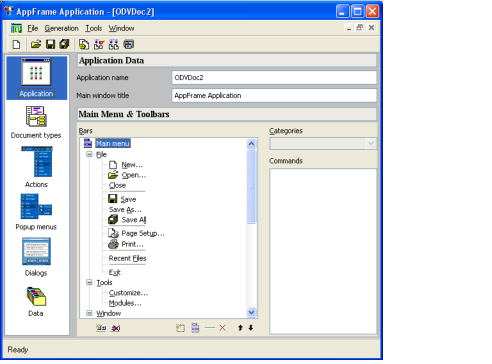The height and width of the screenshot is (364, 492).
Task: Click the Save All toolbar icon
Action: [64, 44]
